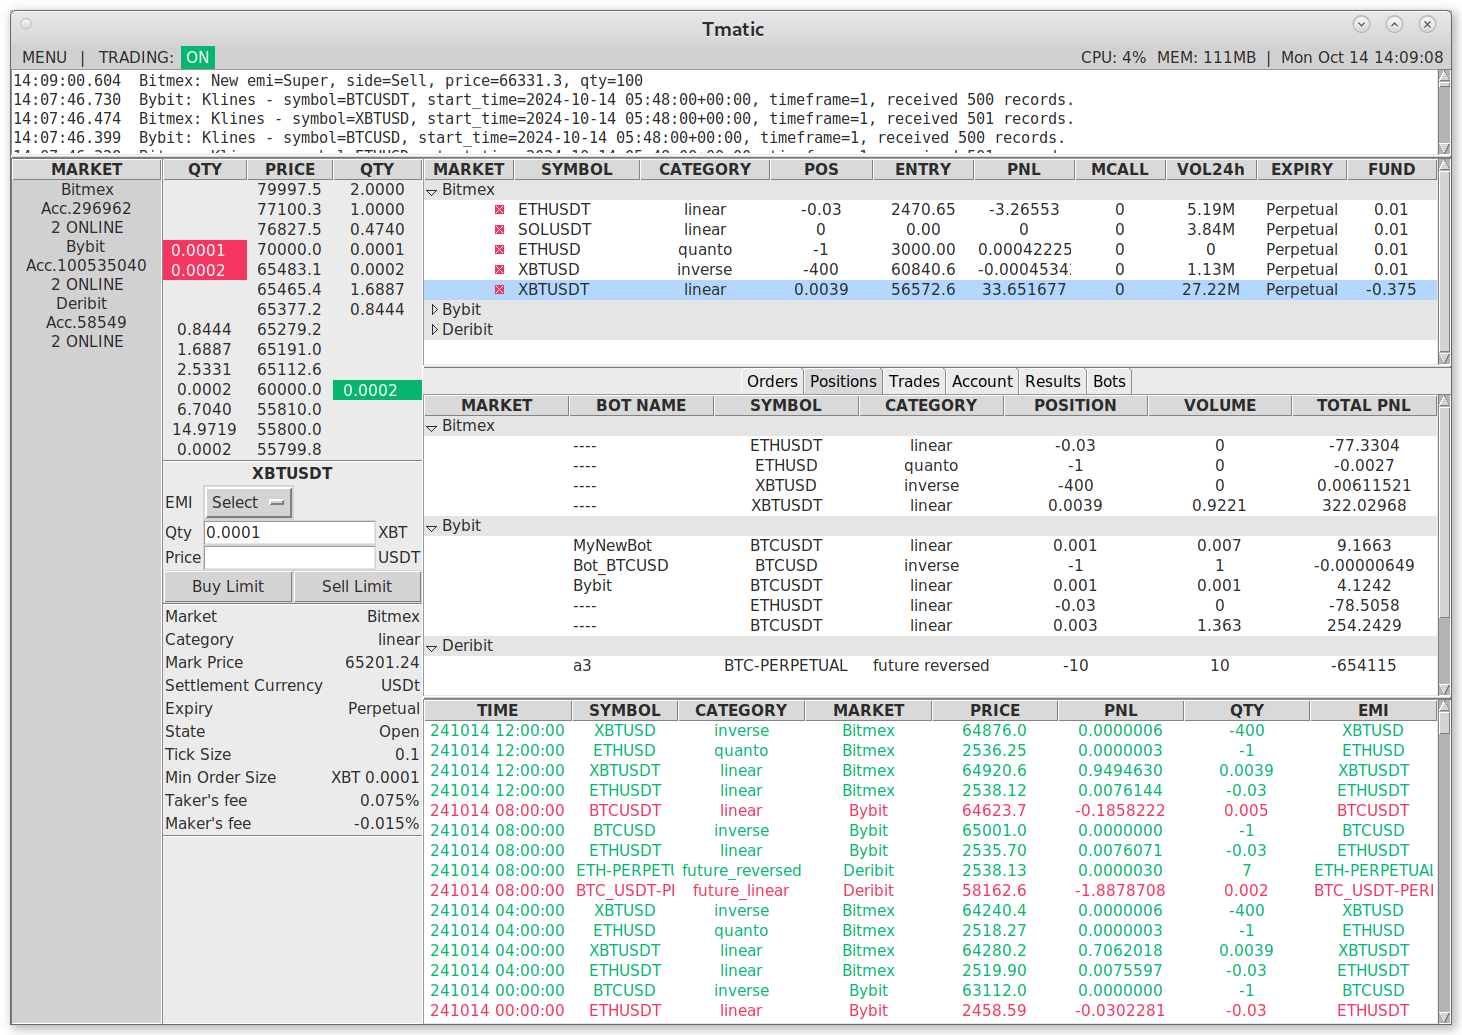This screenshot has height=1035, width=1462.
Task: Open the EMI Select dropdown
Action: point(248,502)
